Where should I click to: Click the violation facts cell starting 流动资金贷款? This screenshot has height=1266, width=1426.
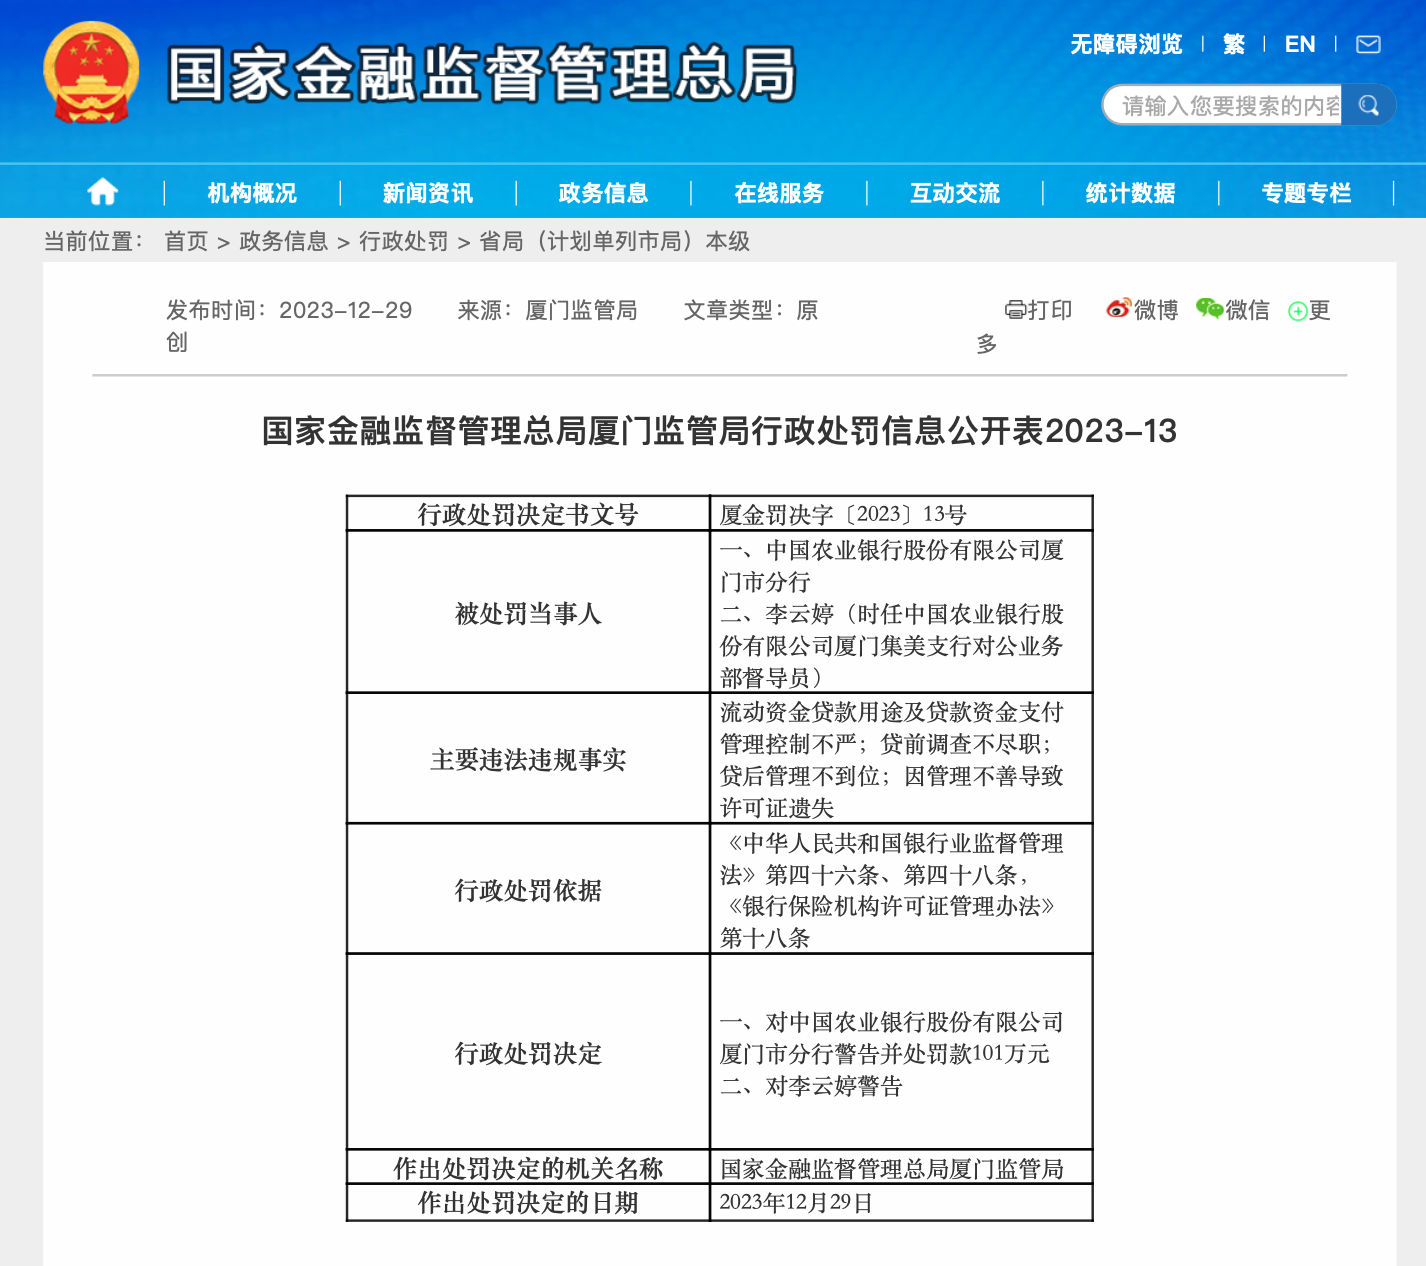pos(901,759)
